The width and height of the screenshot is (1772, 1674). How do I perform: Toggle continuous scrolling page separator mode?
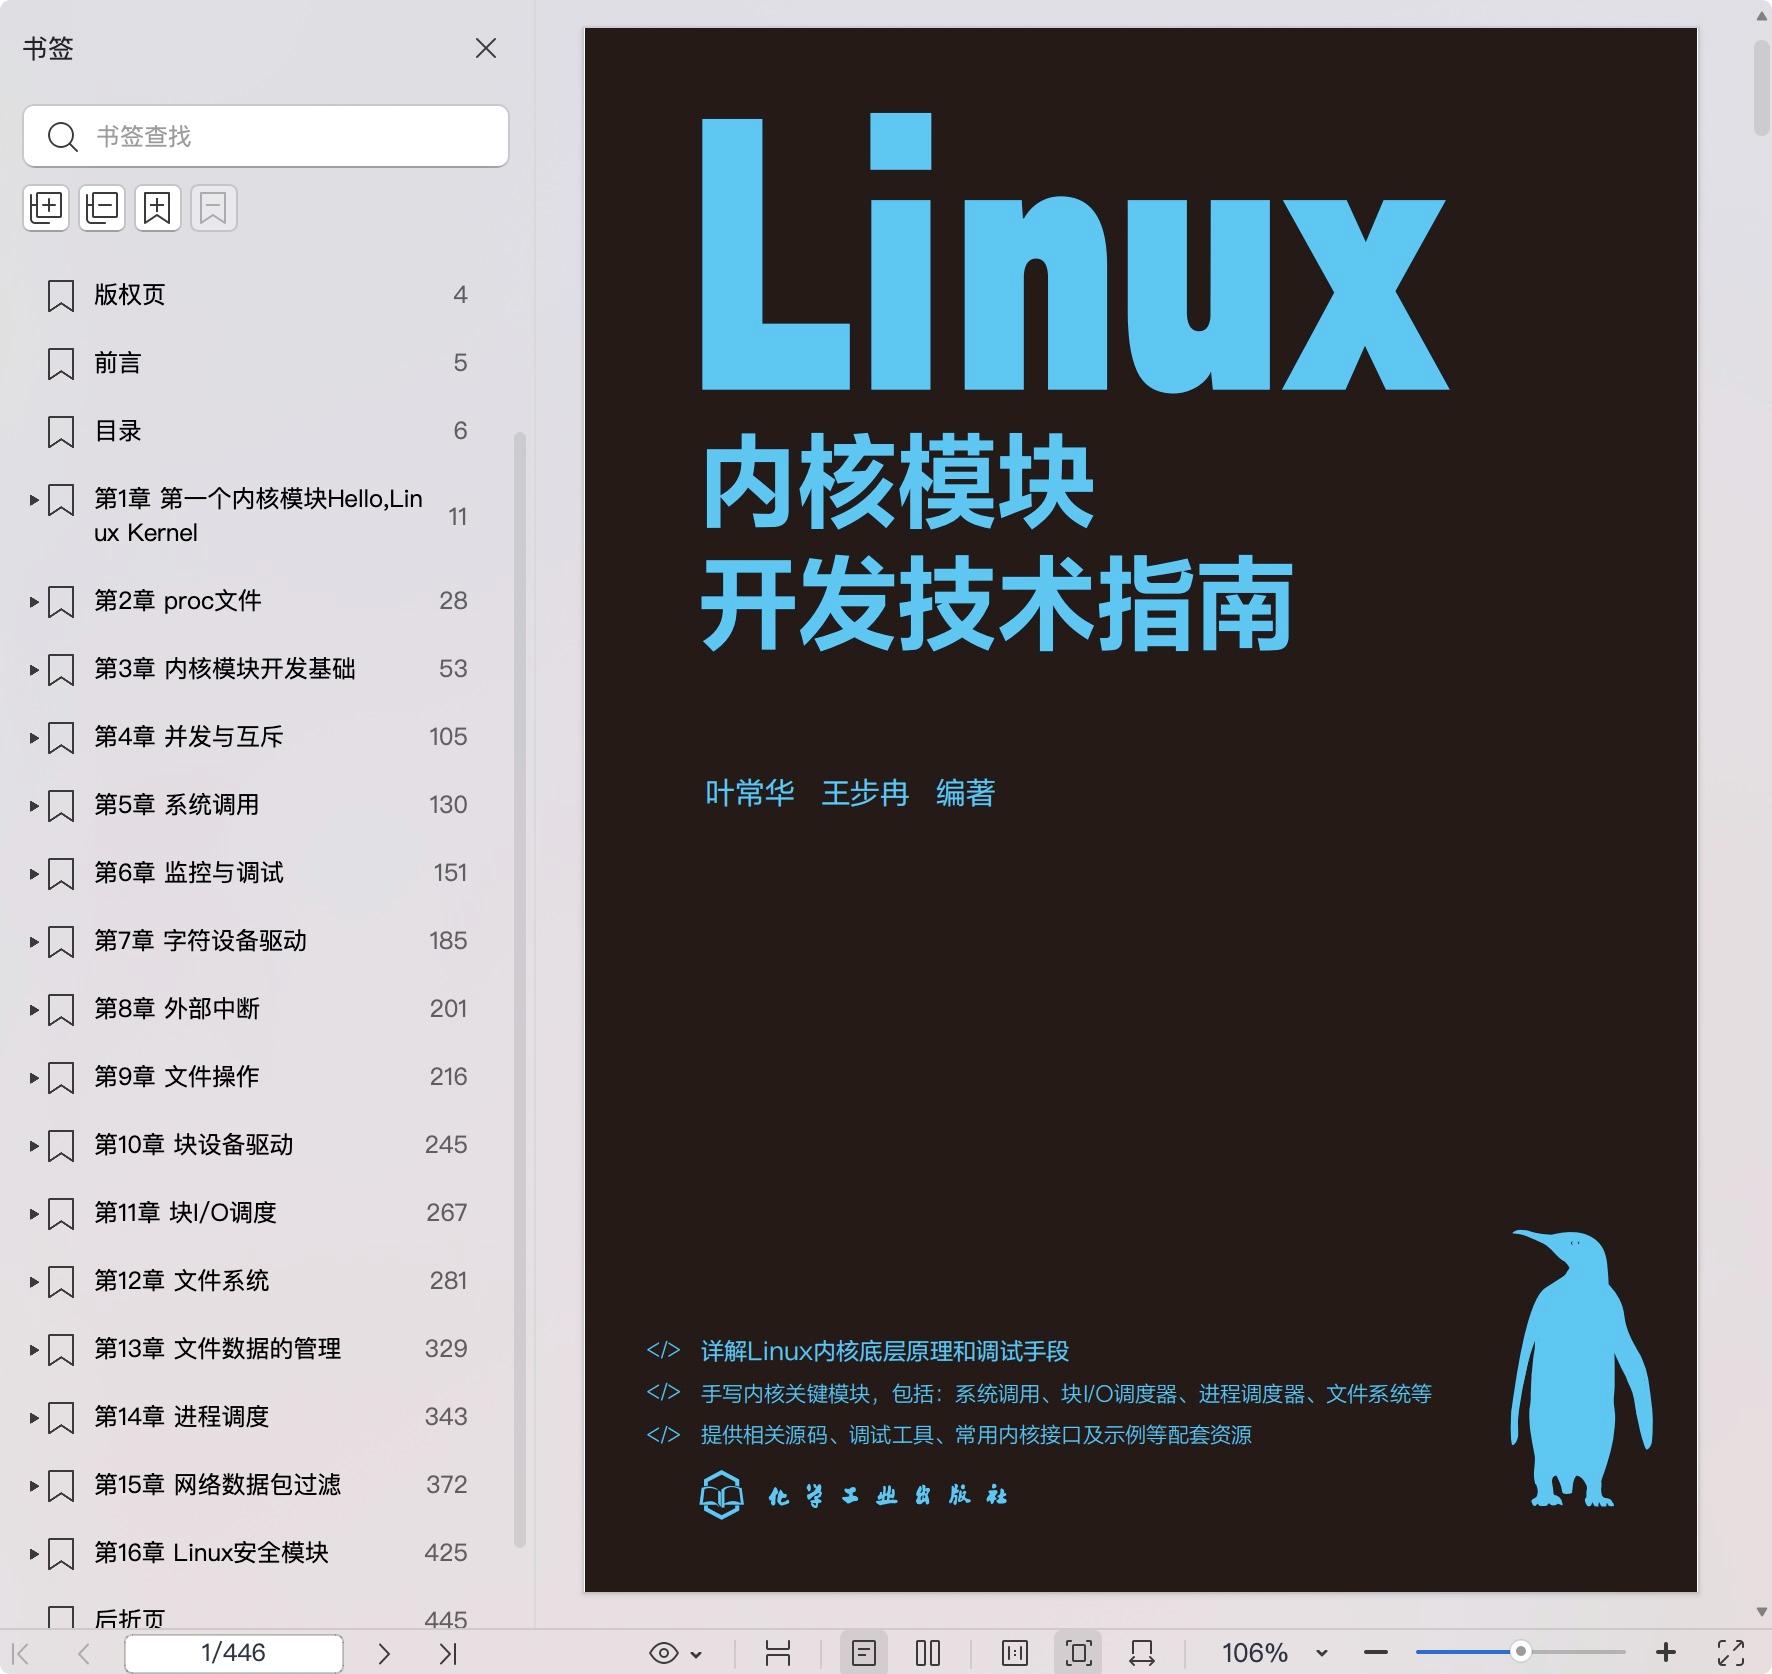[x=779, y=1652]
